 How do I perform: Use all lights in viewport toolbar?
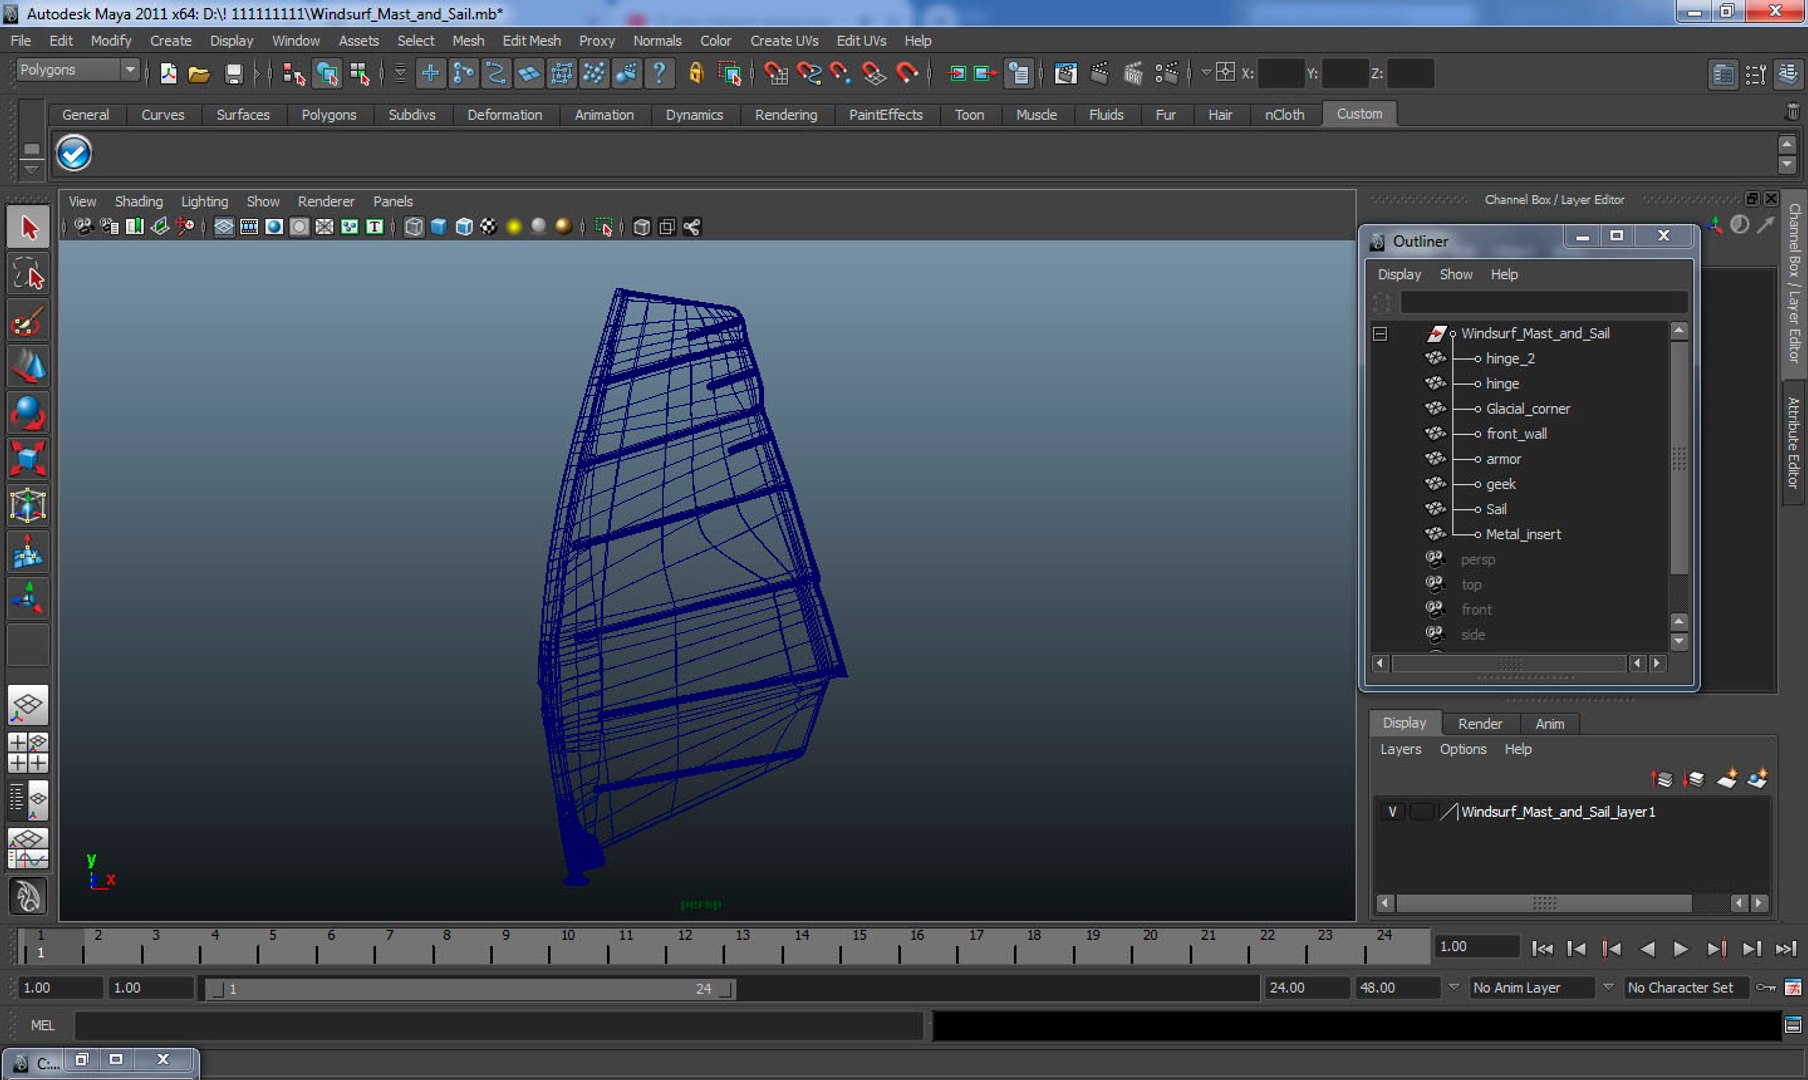pos(514,227)
